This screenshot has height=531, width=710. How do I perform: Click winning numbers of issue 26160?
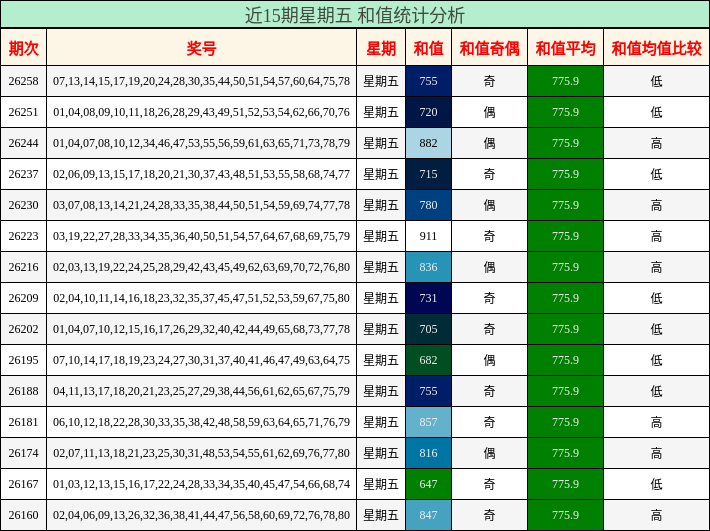201,515
